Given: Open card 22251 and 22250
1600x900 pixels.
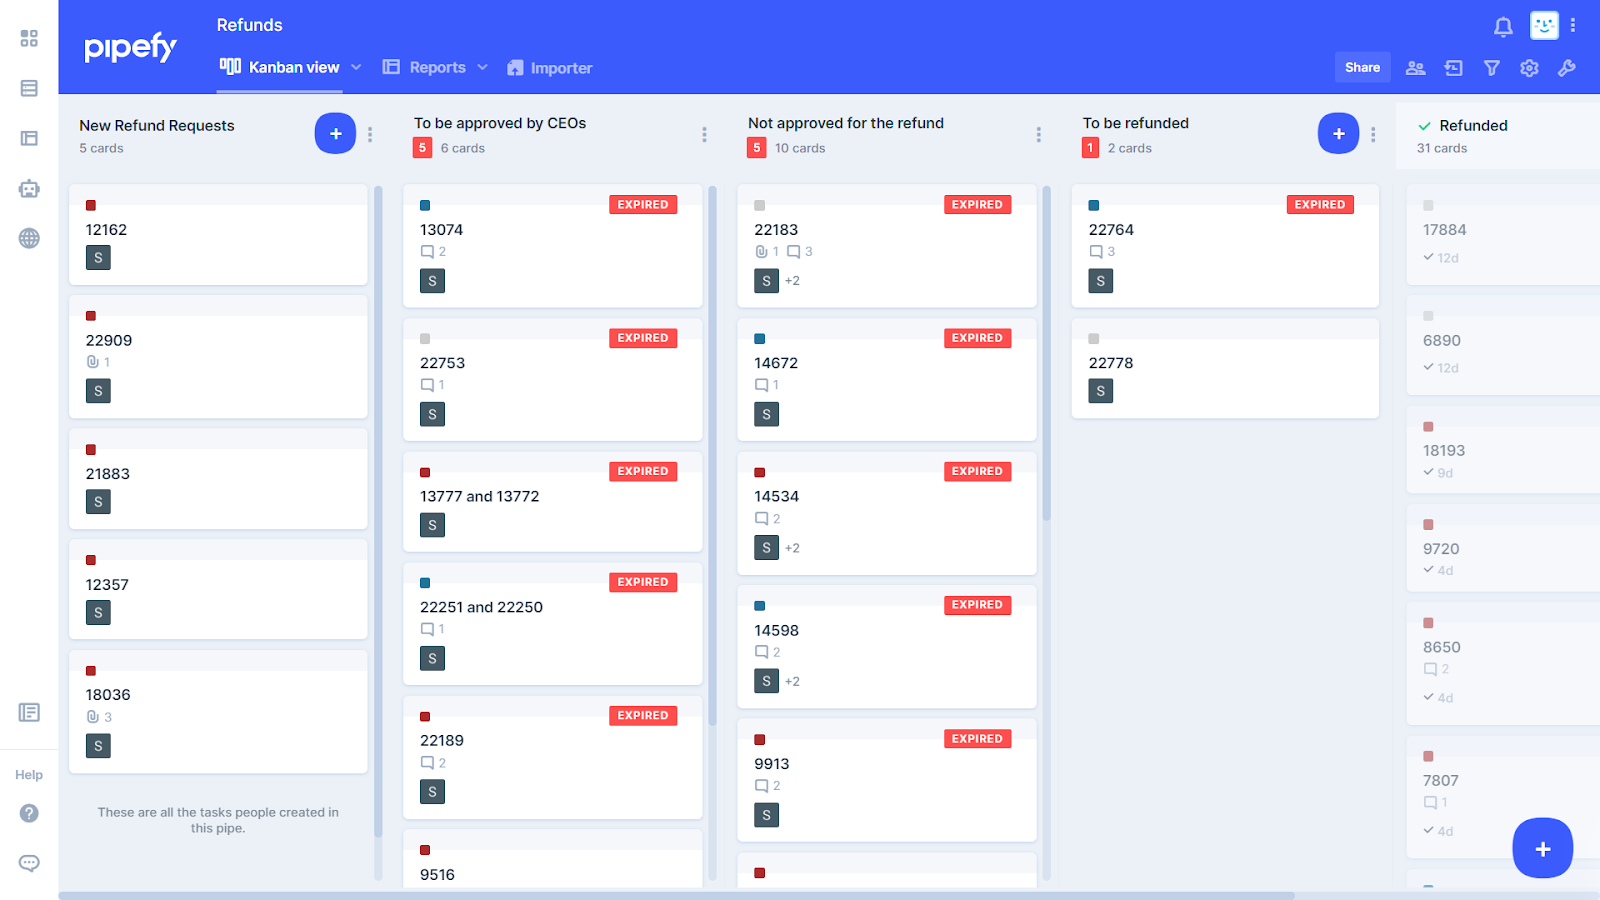Looking at the screenshot, I should 552,624.
